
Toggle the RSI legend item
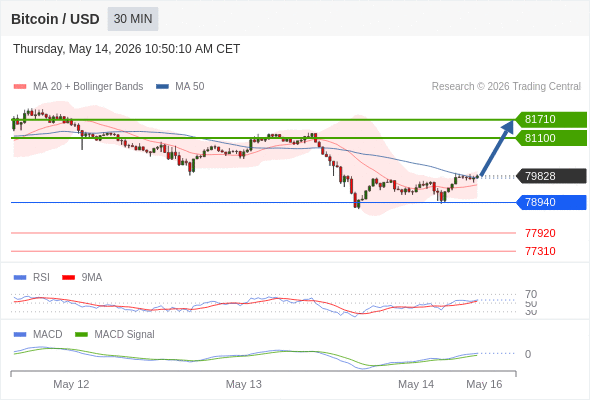point(32,277)
